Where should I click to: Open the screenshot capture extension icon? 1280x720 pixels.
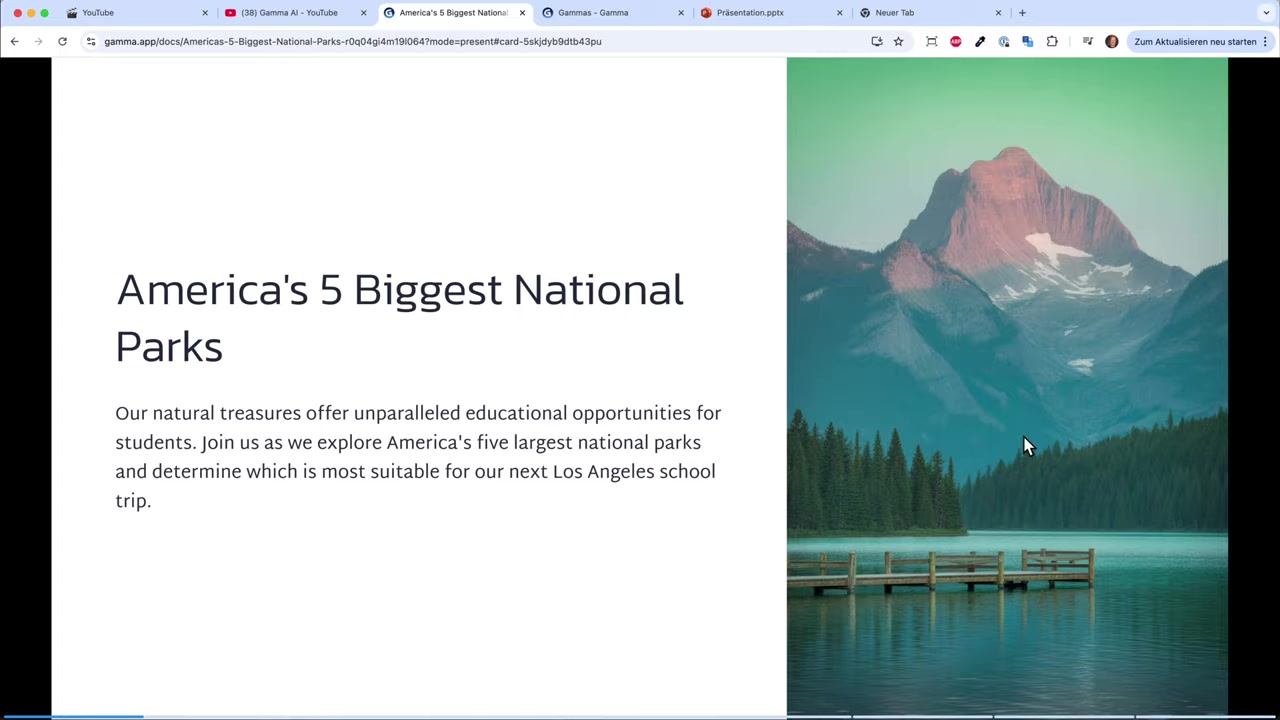[x=931, y=41]
